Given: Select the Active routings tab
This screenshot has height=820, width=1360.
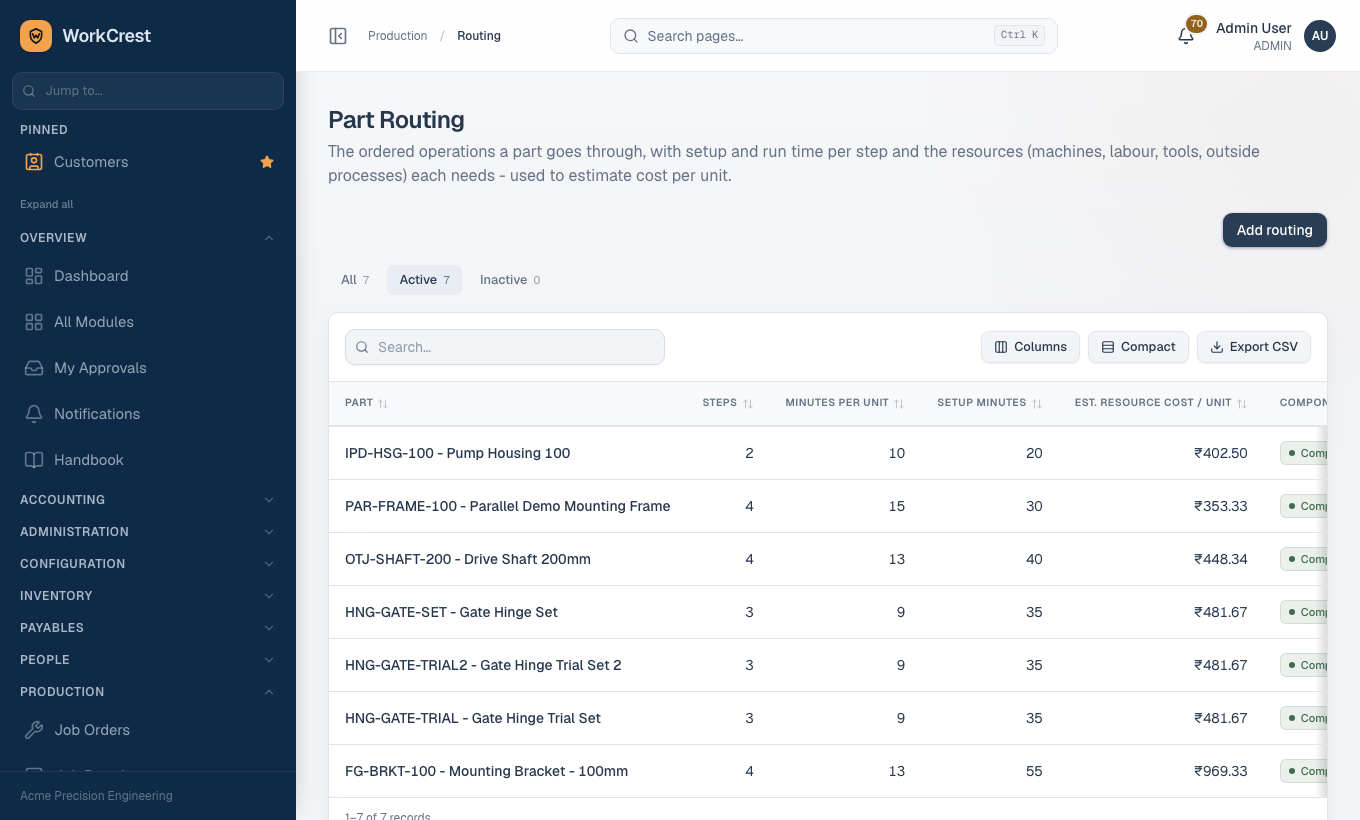Looking at the screenshot, I should point(425,280).
